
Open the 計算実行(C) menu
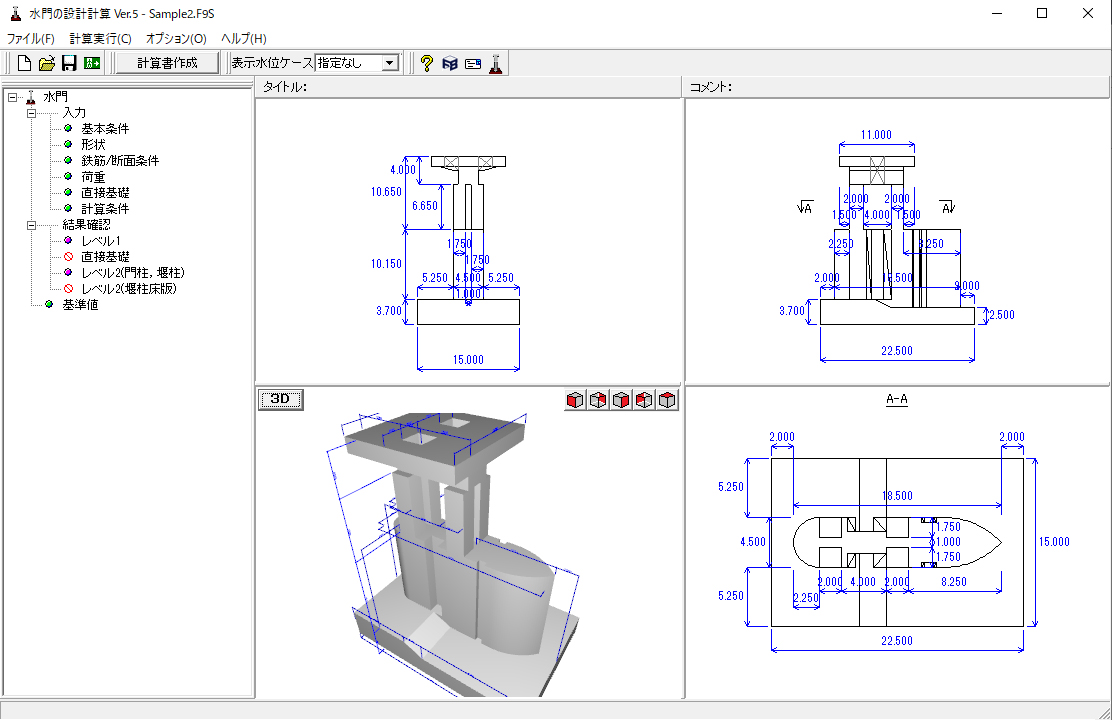100,38
